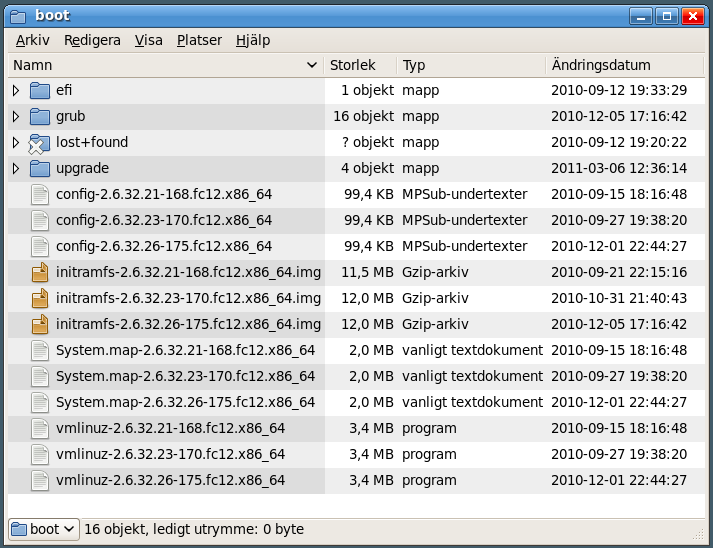Image resolution: width=713 pixels, height=548 pixels.
Task: Click file icon of vmlinuz-2.6.32.26-175
Action: 40,480
